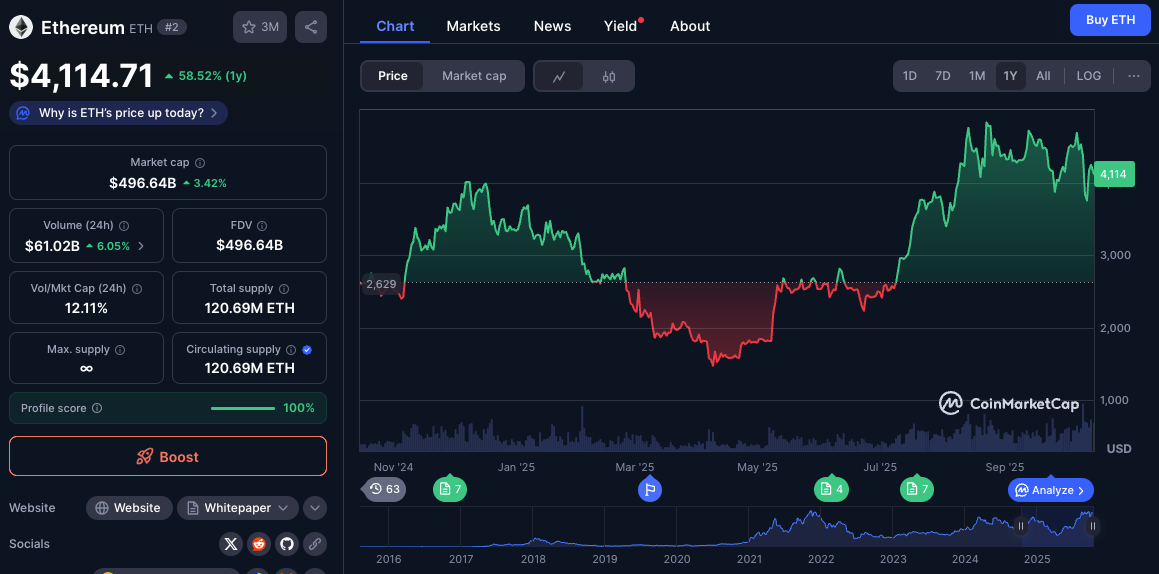The image size is (1159, 574).
Task: Click the 4,114 current price label on chart
Action: click(1114, 174)
